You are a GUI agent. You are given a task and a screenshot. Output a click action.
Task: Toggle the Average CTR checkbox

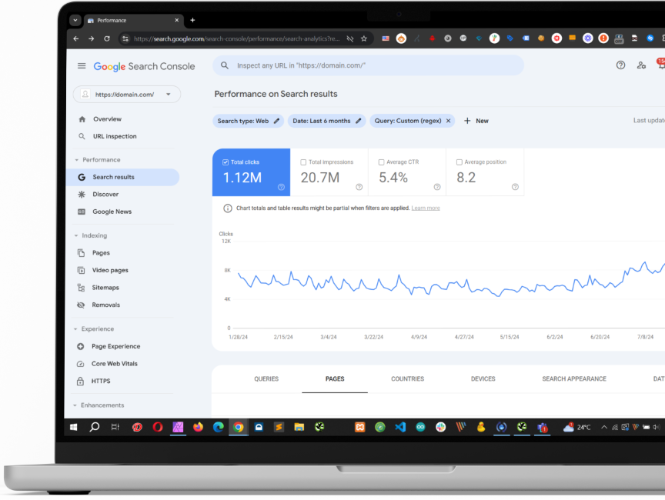pos(381,162)
